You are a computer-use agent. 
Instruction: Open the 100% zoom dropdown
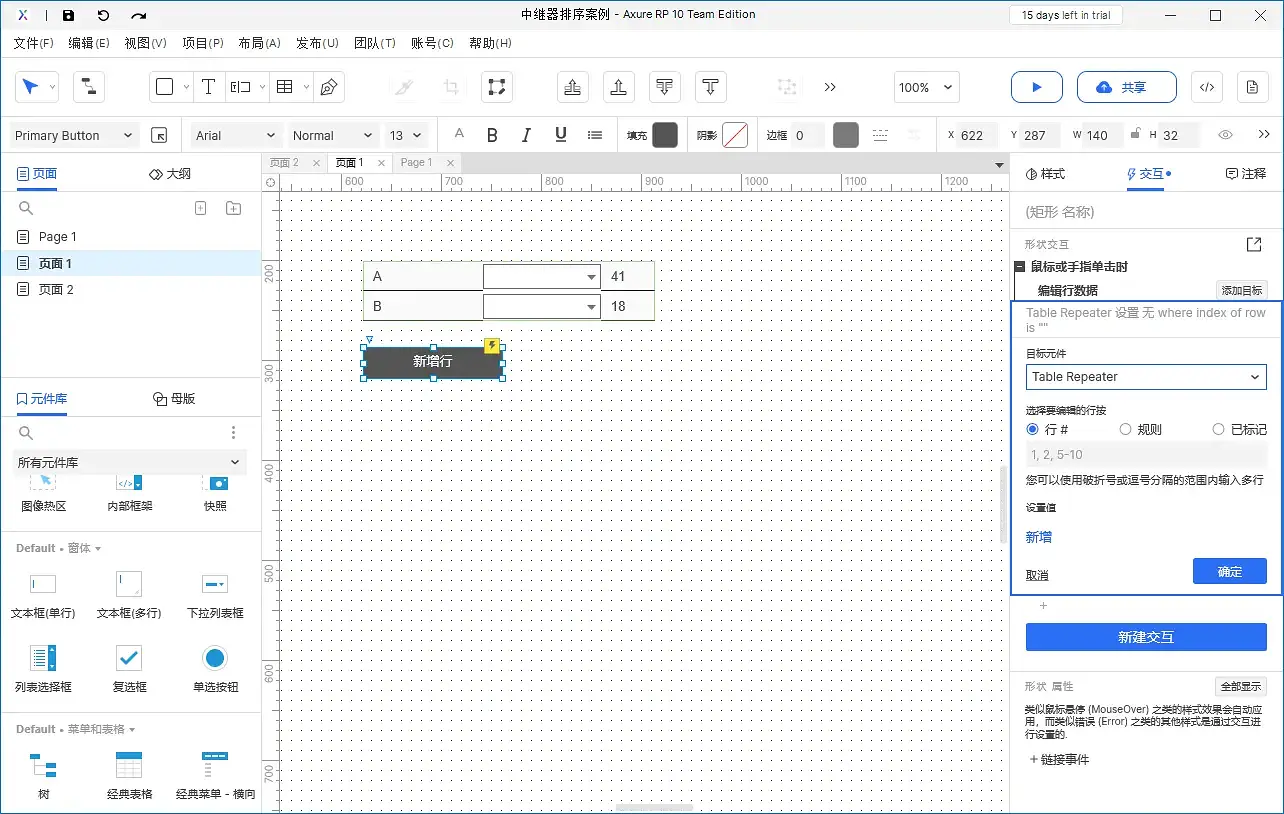click(x=926, y=87)
